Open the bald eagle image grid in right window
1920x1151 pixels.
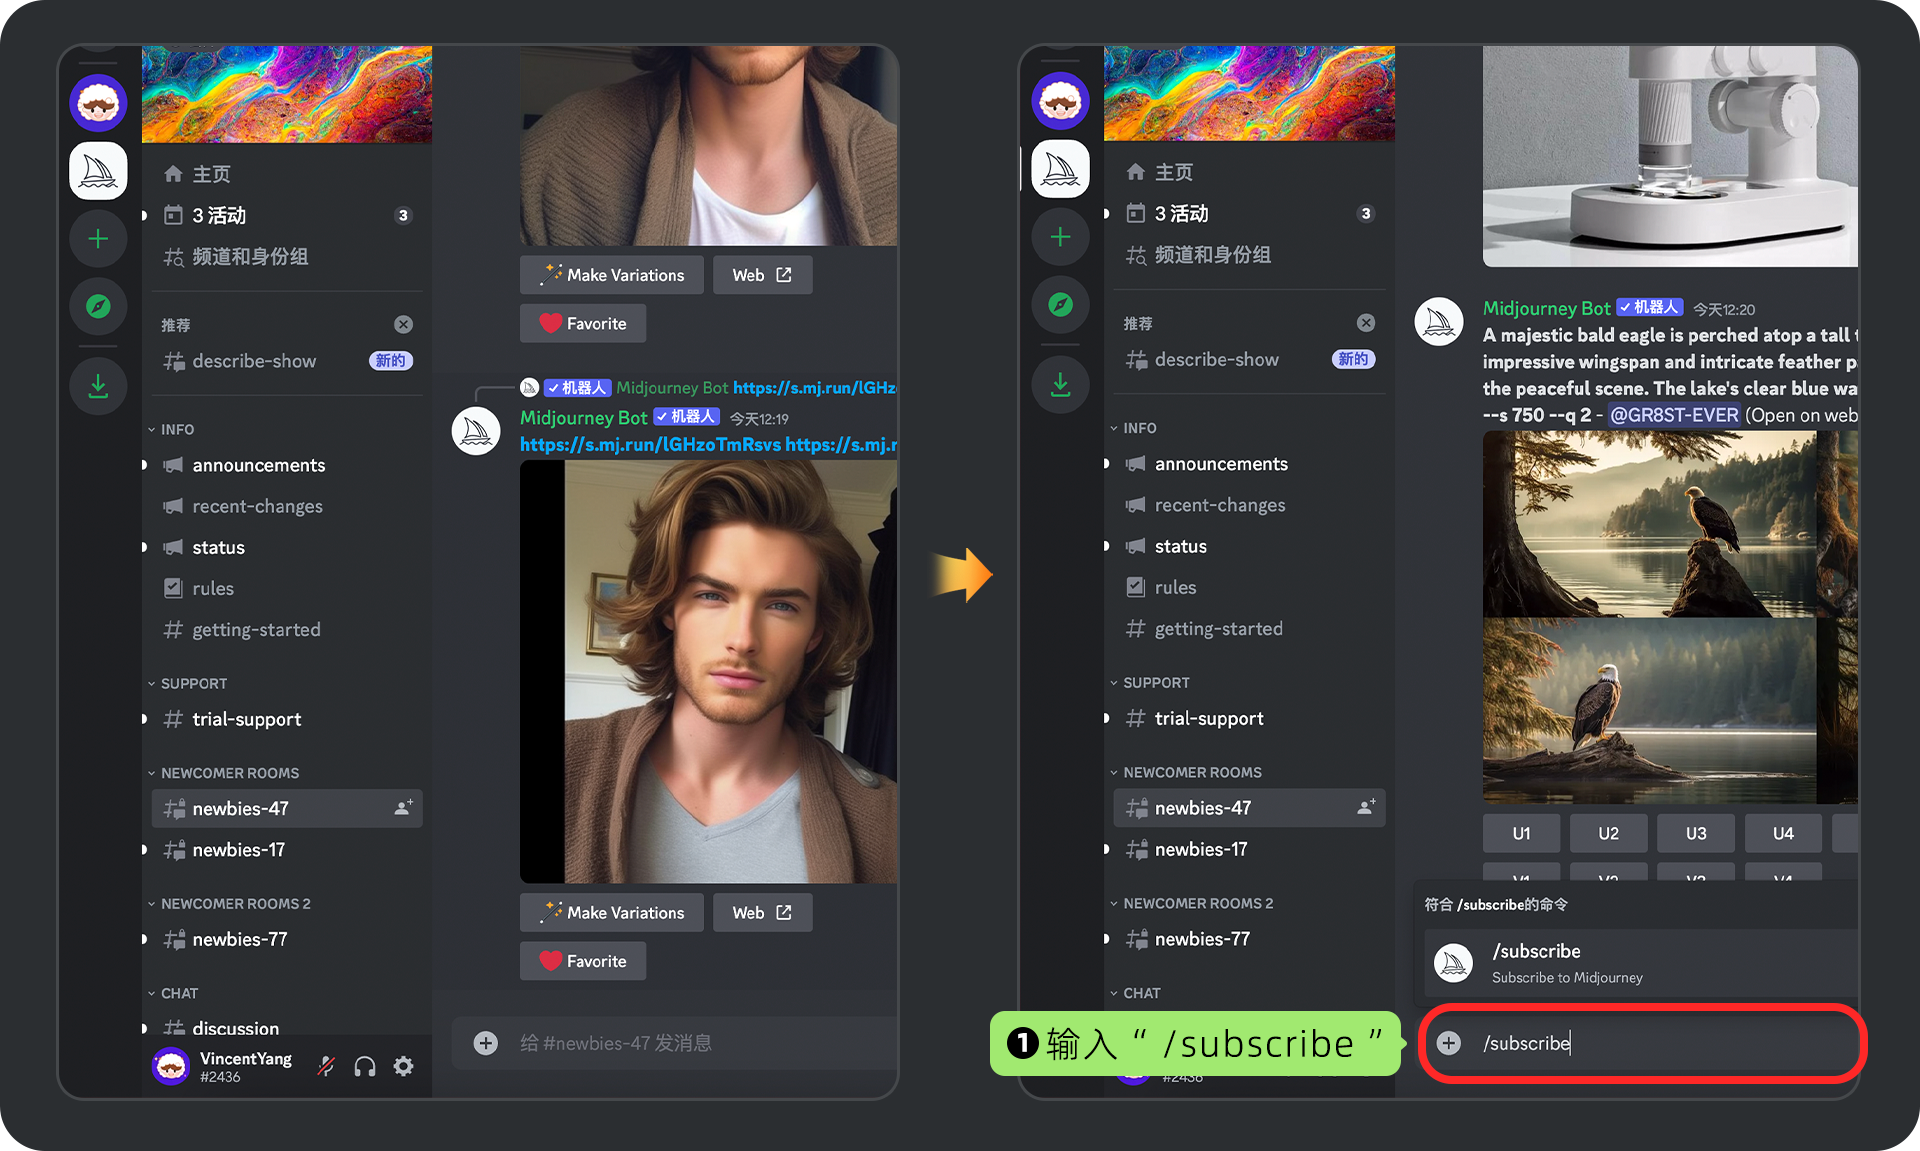[x=1670, y=617]
